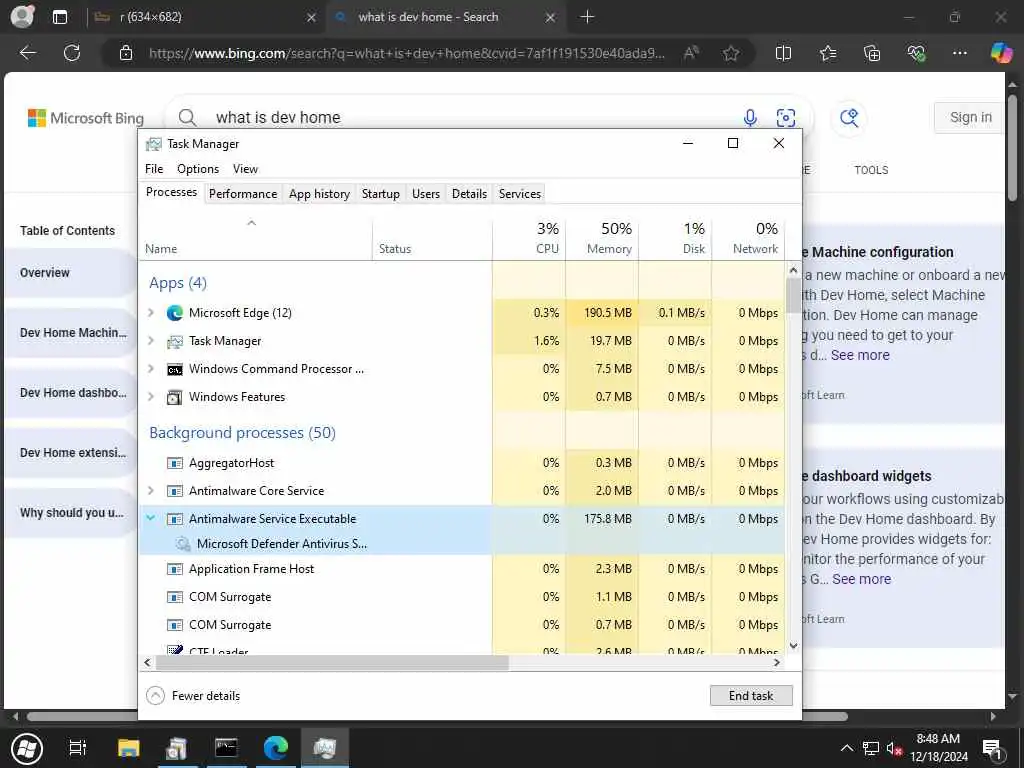Open the Collections icon in Edge toolbar
This screenshot has width=1024, height=768.
coord(872,53)
